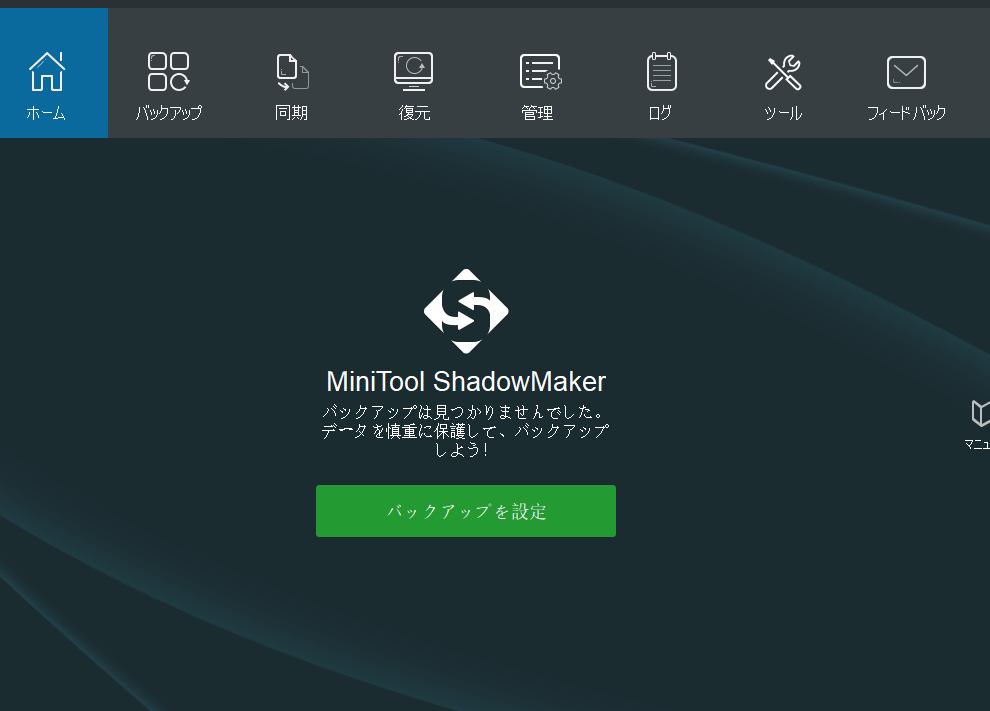This screenshot has height=711, width=990.
Task: Open the バックアップ icon in the top navigation bar
Action: (169, 71)
